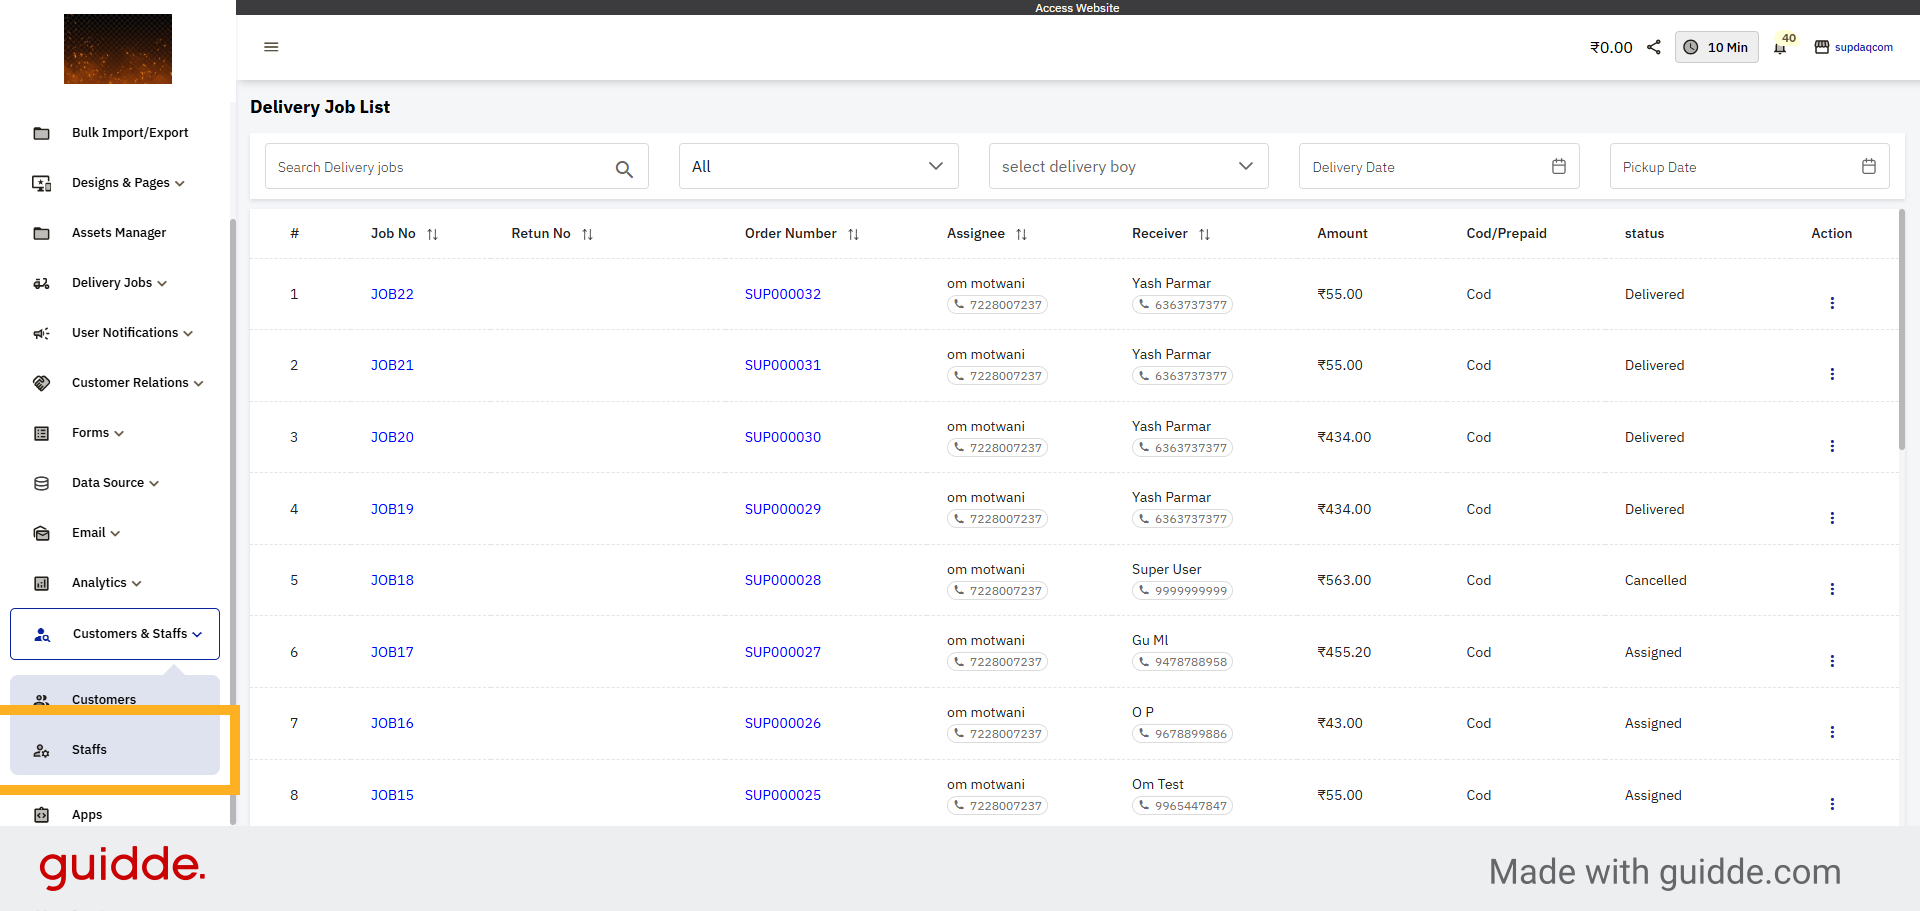
Task: Open job link JOB18
Action: click(392, 580)
